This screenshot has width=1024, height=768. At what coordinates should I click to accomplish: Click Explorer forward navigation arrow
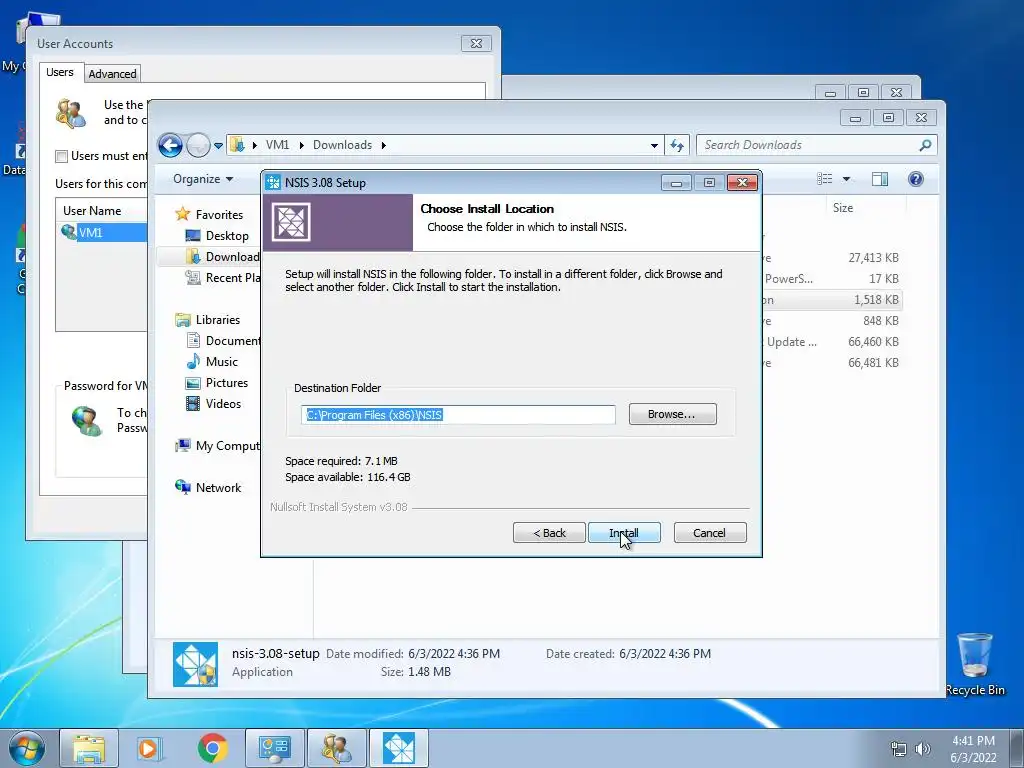pos(198,145)
